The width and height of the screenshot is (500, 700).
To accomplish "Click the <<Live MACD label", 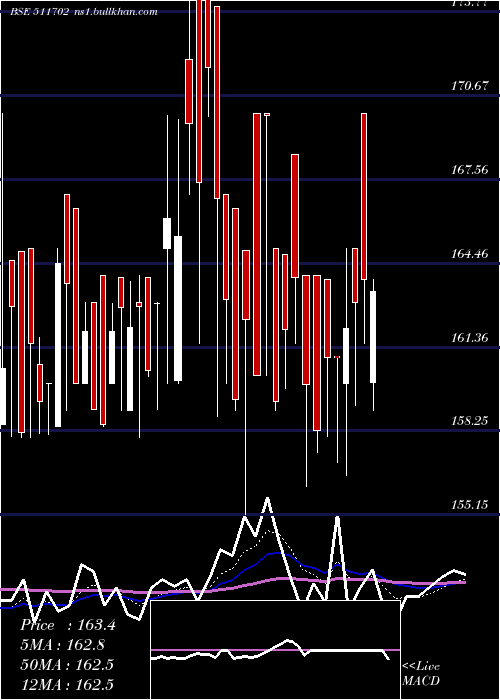I will coord(421,673).
